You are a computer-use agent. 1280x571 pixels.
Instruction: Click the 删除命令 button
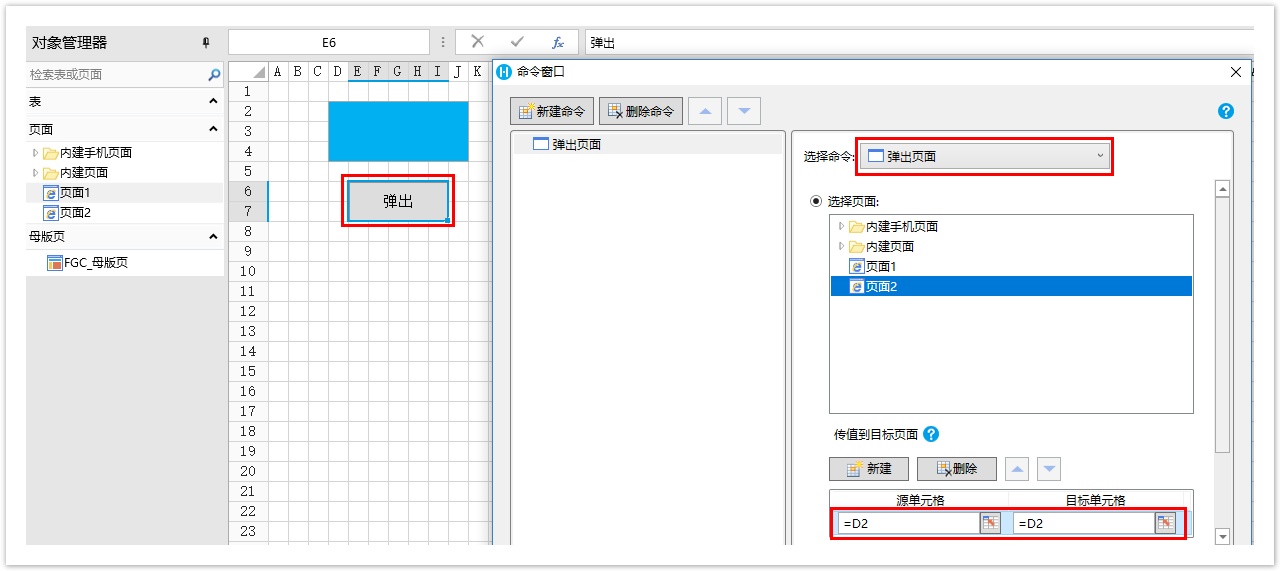coord(640,111)
